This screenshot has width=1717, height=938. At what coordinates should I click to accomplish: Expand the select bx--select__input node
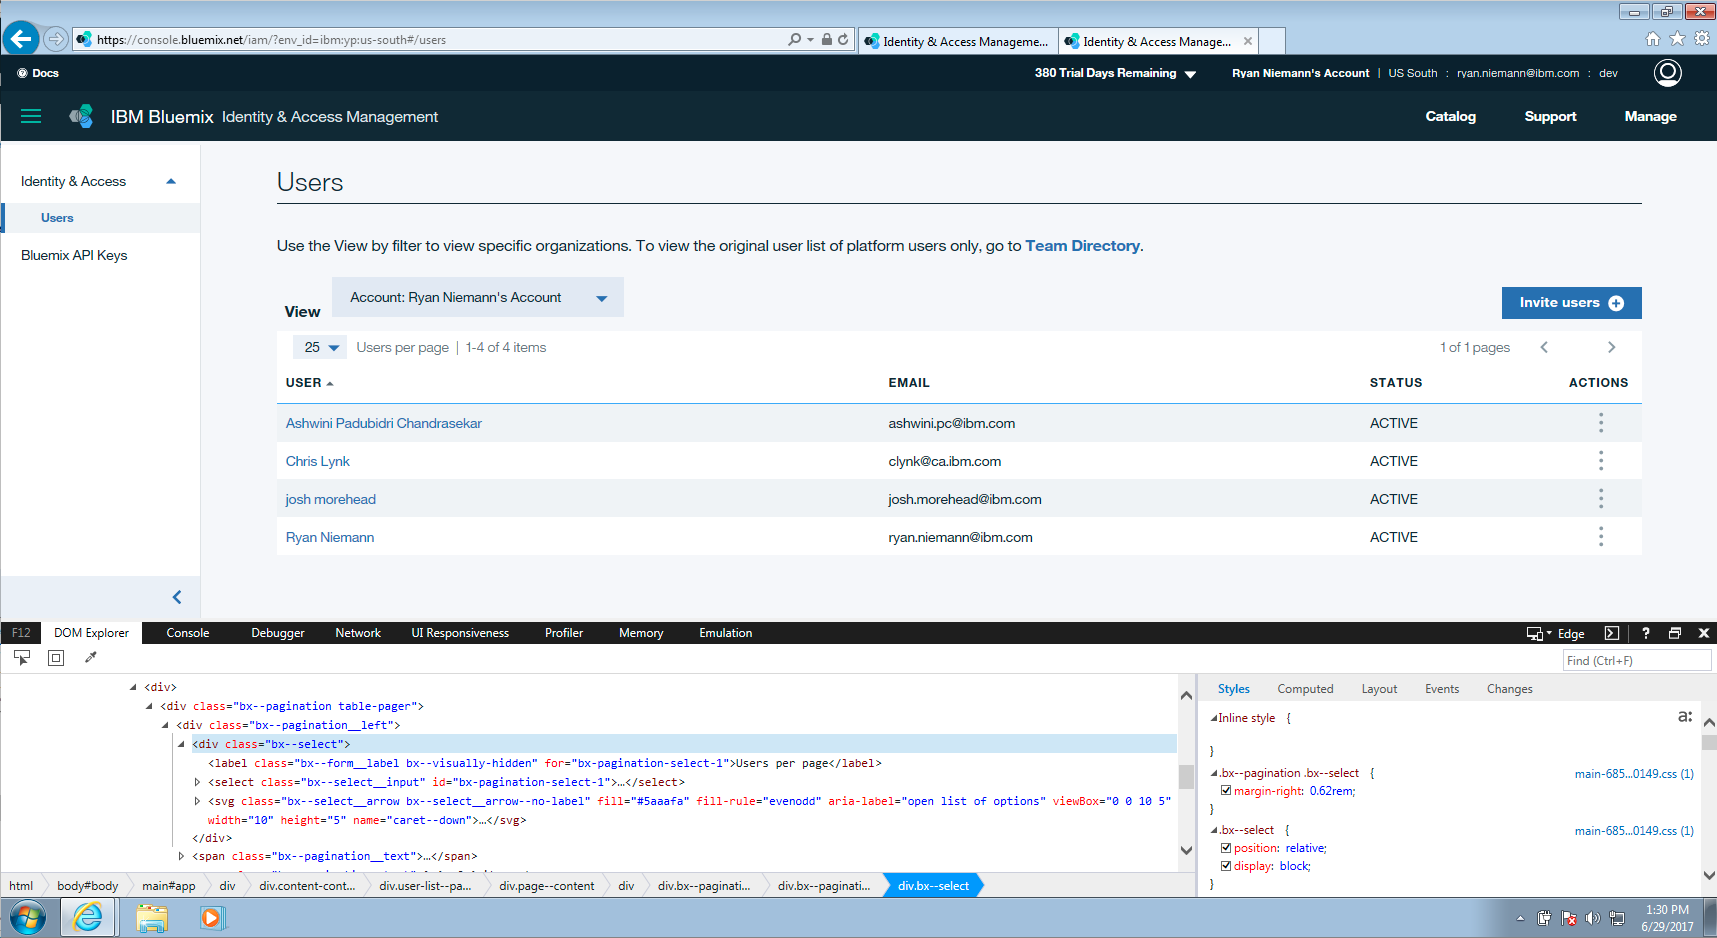point(197,782)
